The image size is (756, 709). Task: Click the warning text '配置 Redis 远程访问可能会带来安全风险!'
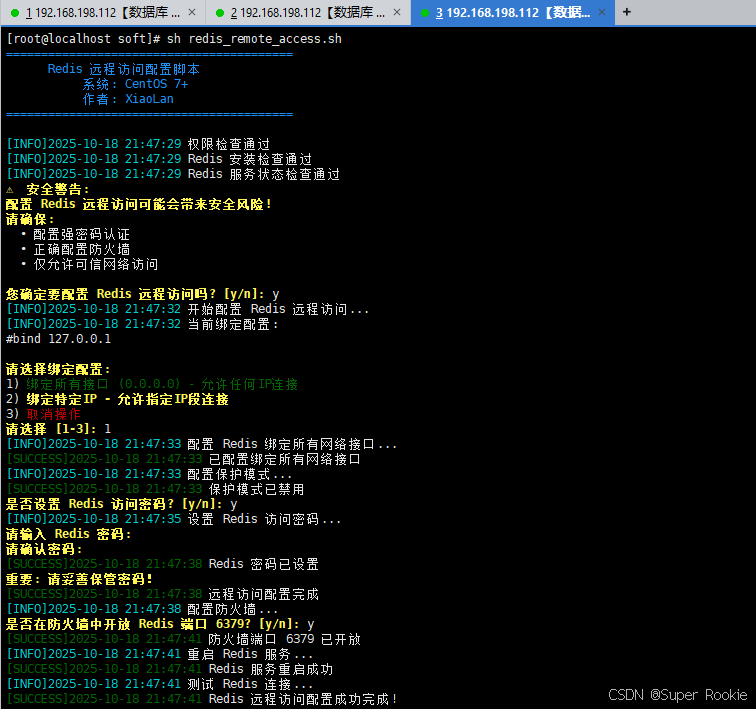point(138,204)
